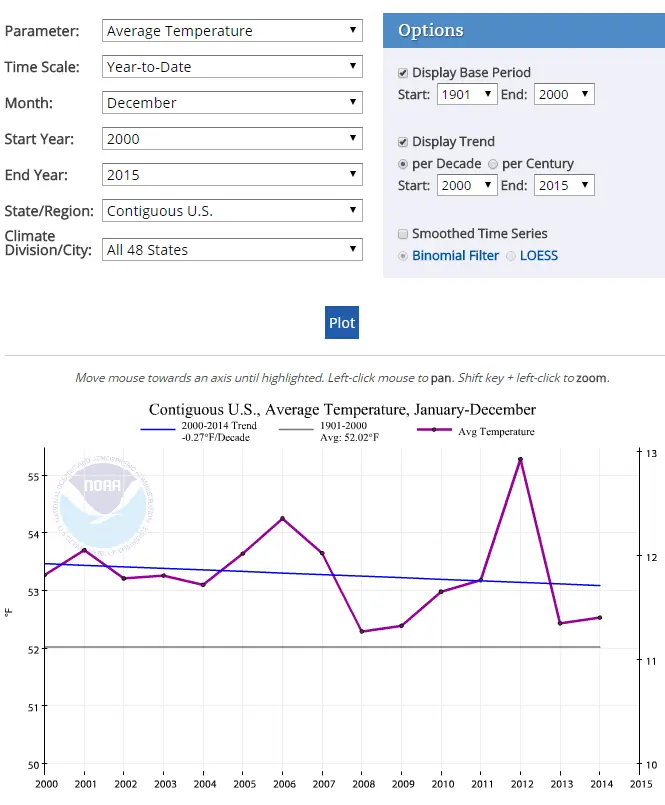The width and height of the screenshot is (665, 805).
Task: Click the purple Avg Temperature legend marker
Action: (x=434, y=431)
